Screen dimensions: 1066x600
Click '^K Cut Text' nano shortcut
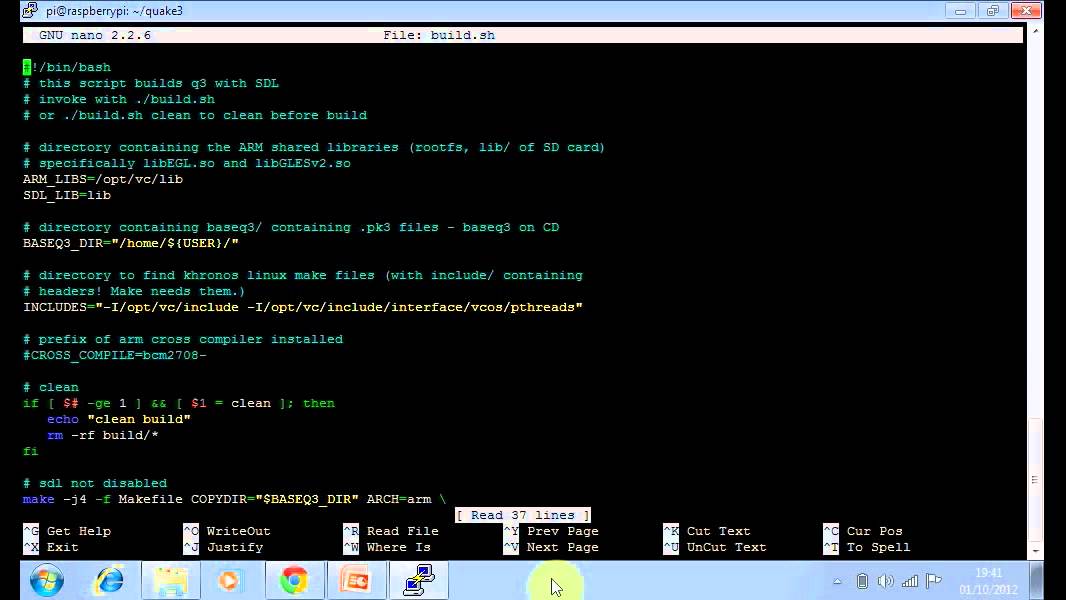pyautogui.click(x=707, y=531)
